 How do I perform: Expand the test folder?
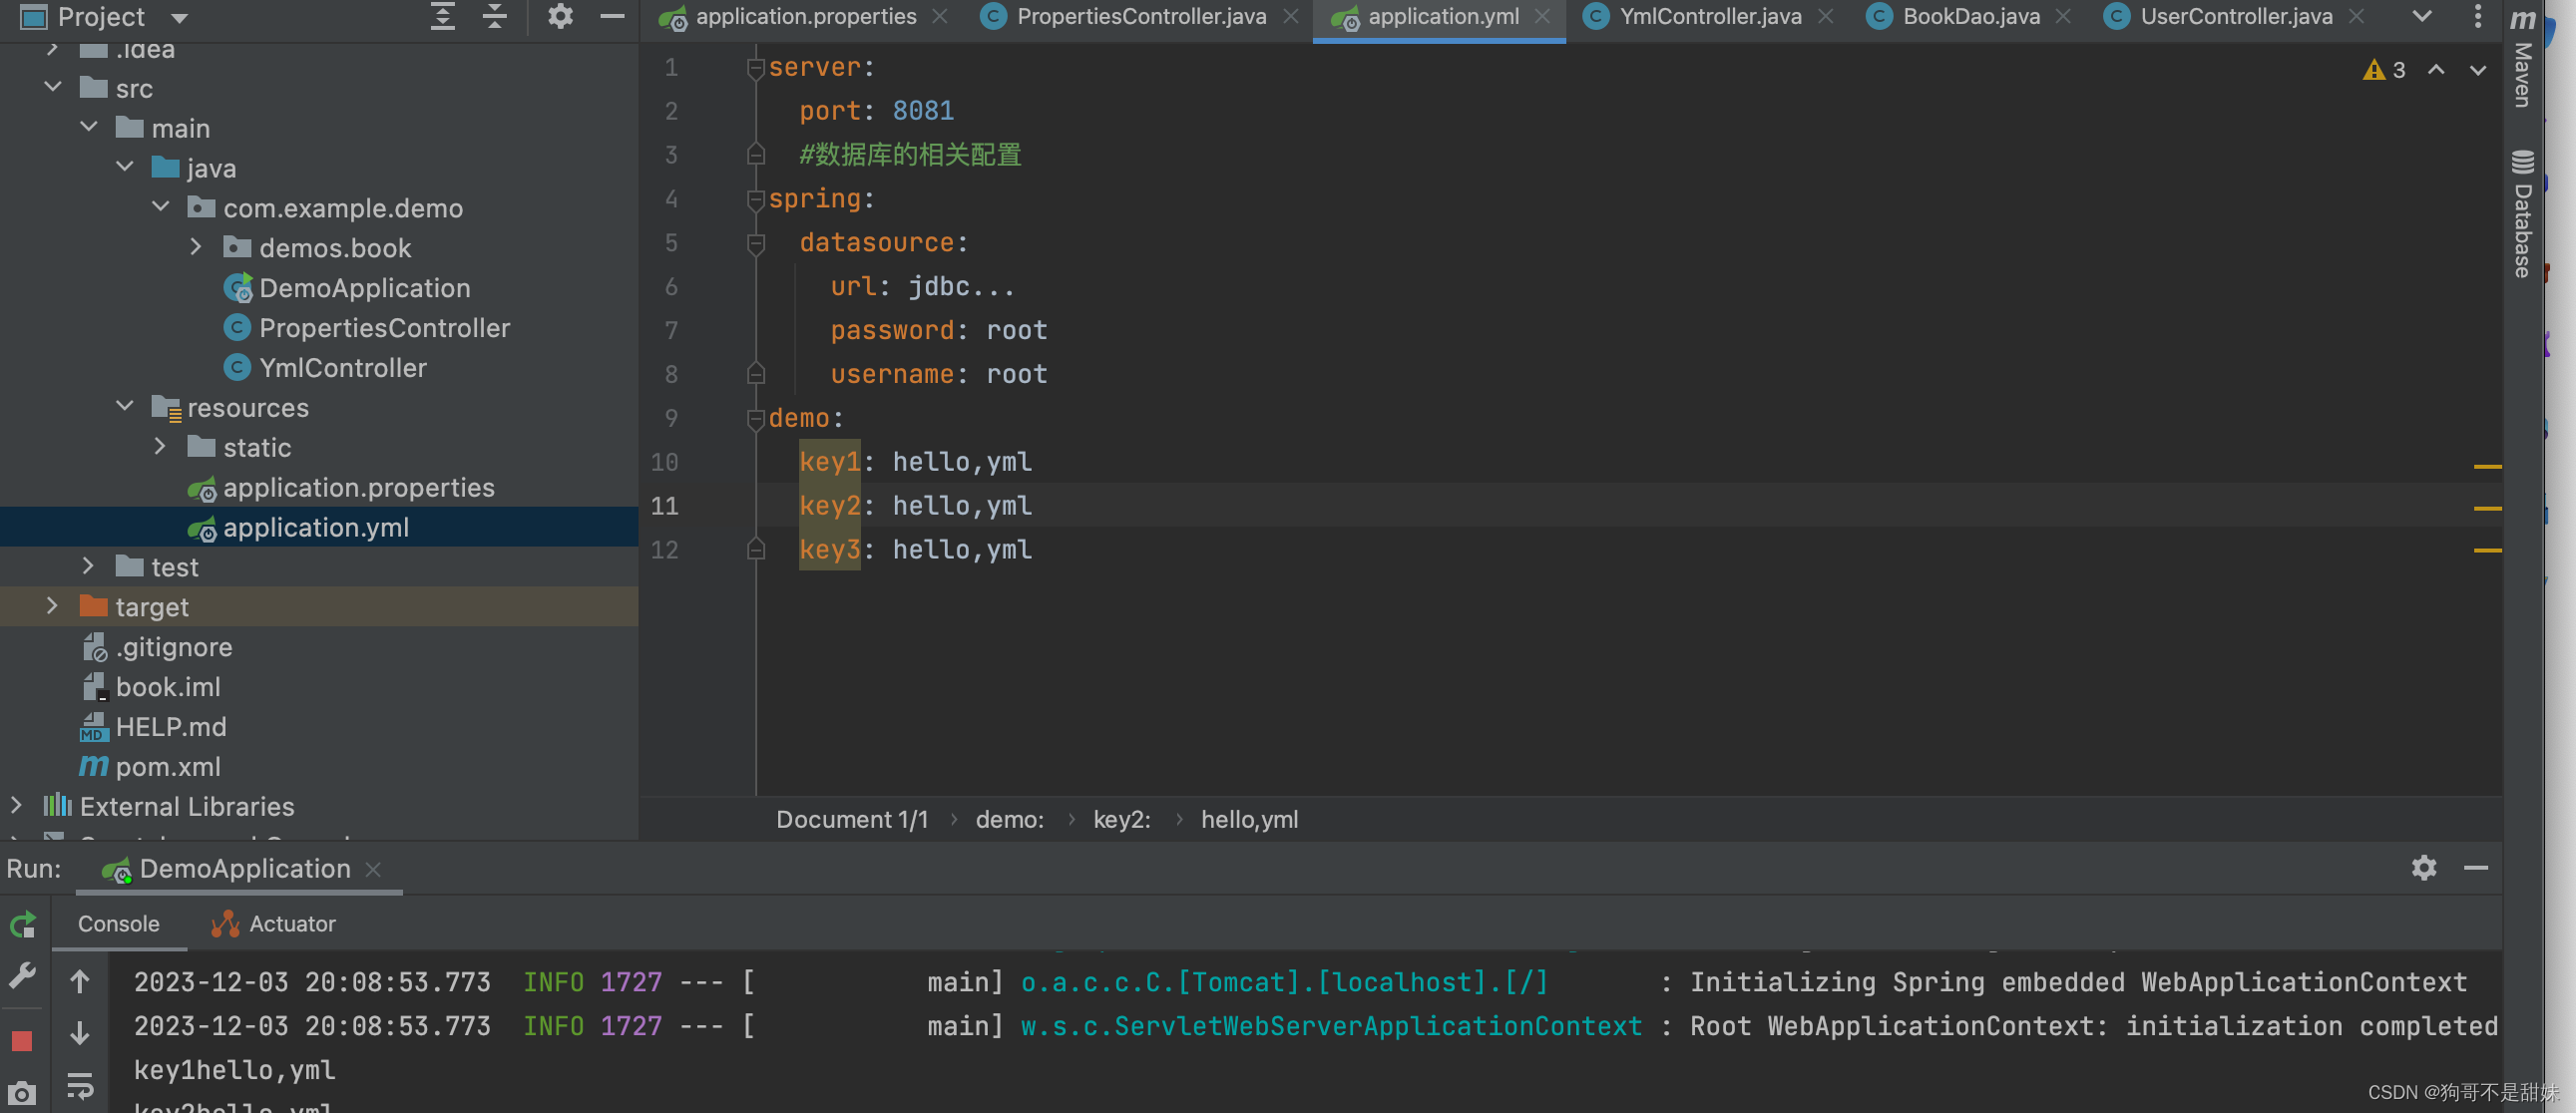tap(88, 567)
